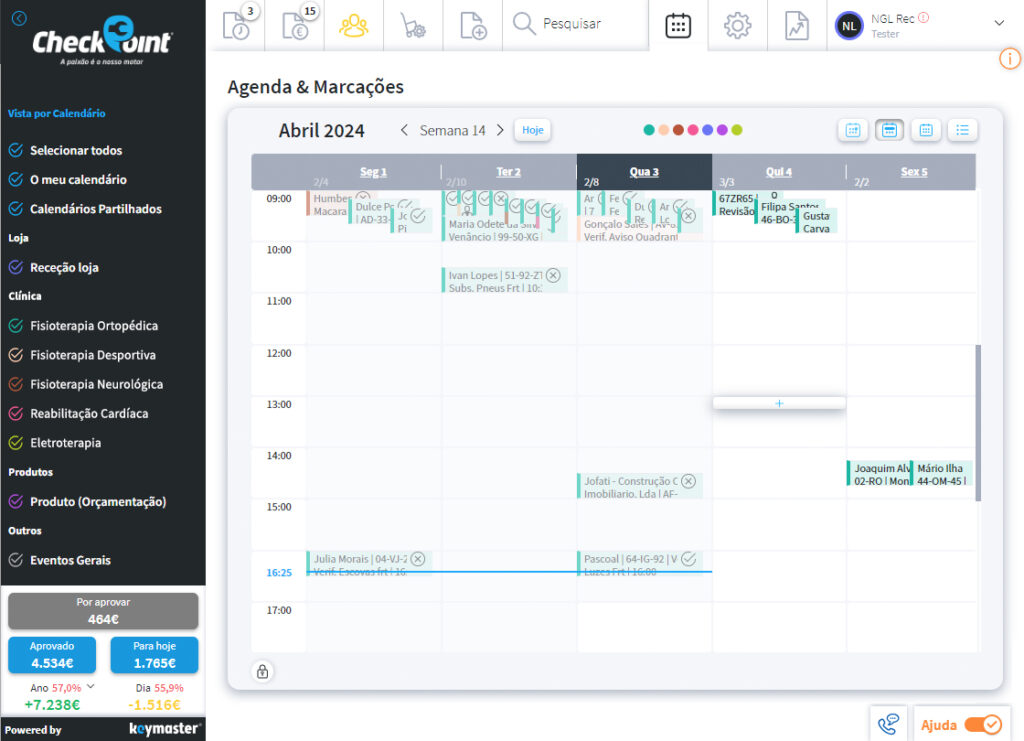1024x741 pixels.
Task: Click the new document plus icon
Action: click(x=472, y=25)
